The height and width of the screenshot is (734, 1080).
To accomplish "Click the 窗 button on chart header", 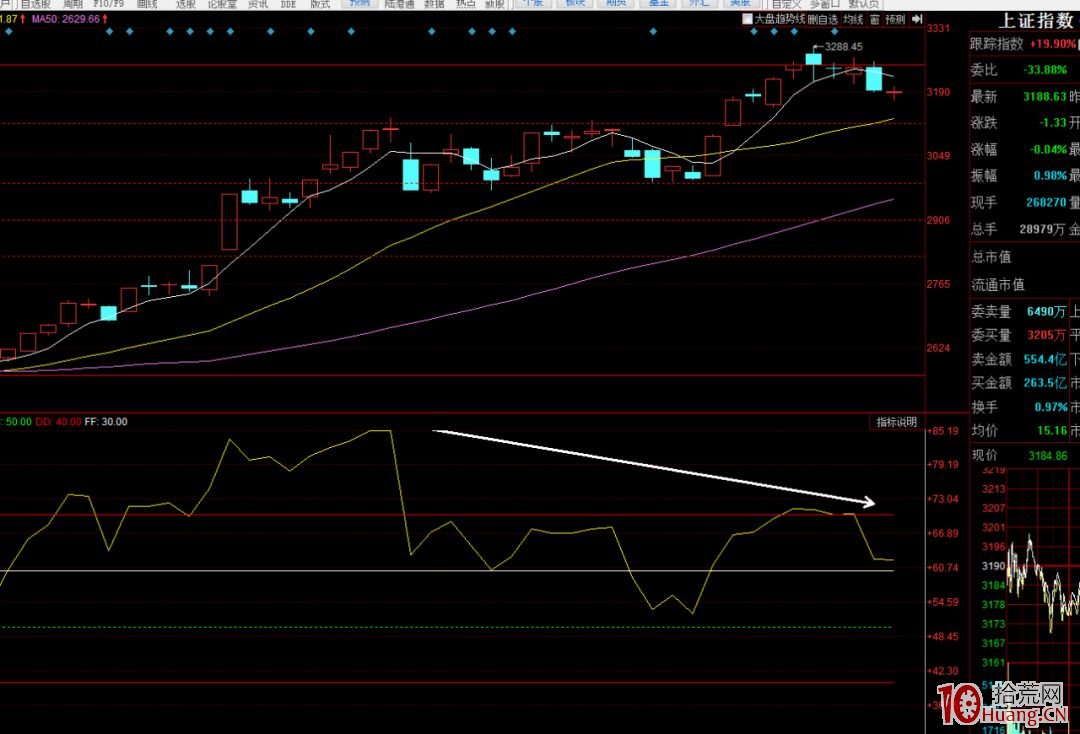I will (874, 19).
